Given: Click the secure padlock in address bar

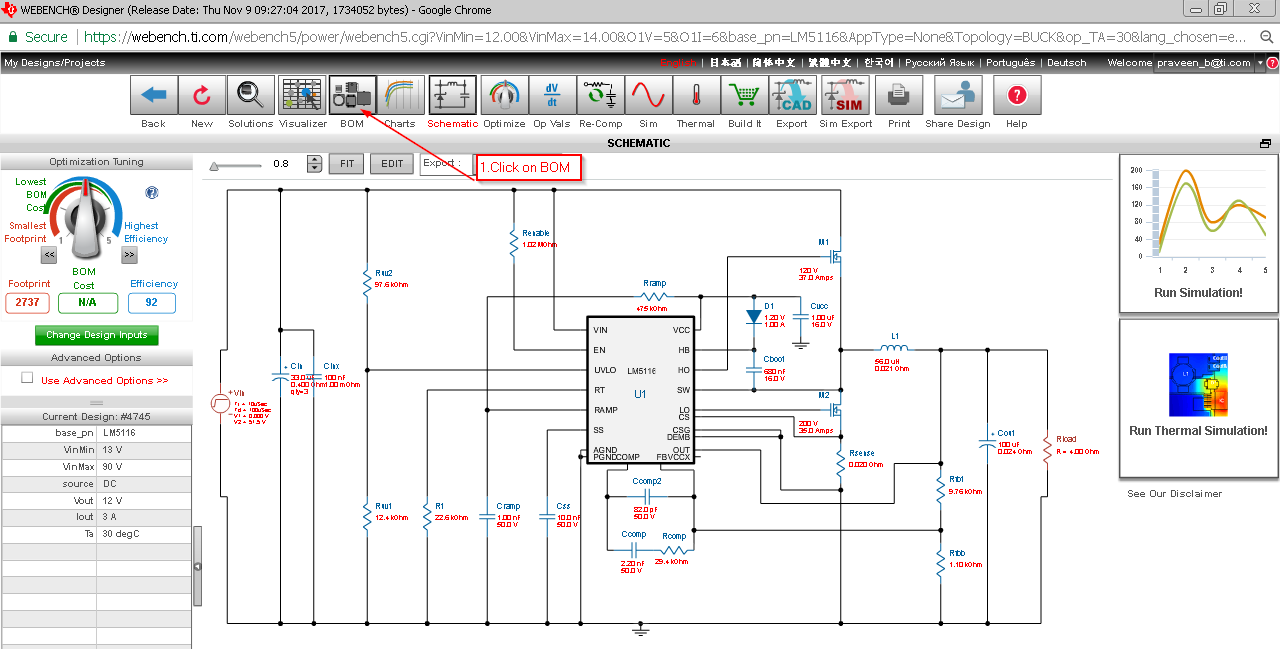Looking at the screenshot, I should point(12,37).
